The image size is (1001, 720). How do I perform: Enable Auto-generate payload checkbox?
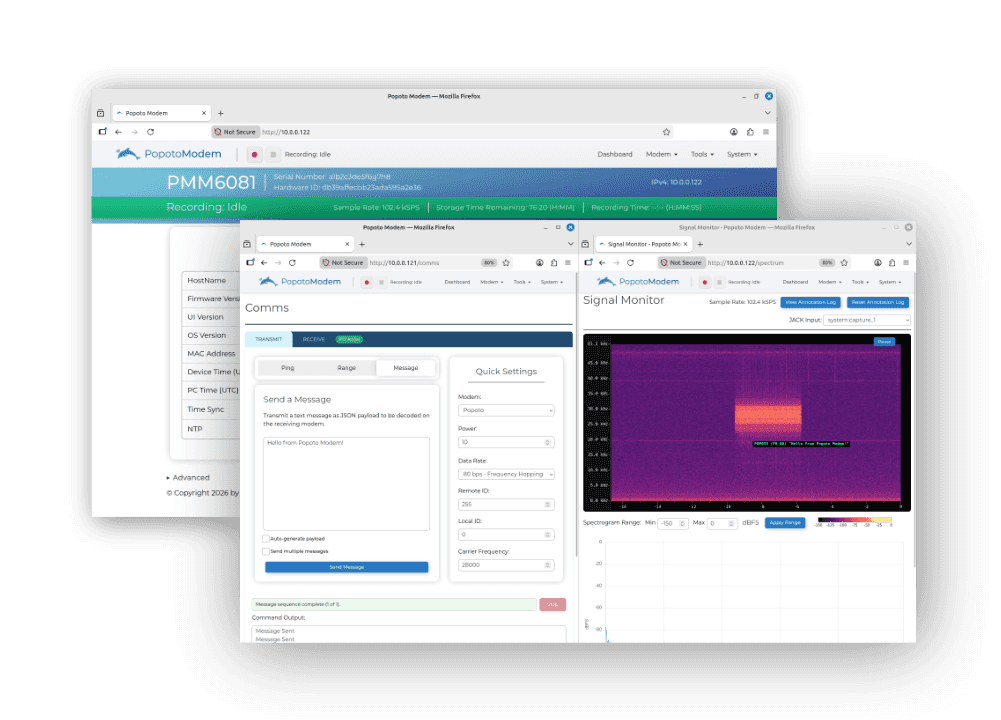point(266,539)
